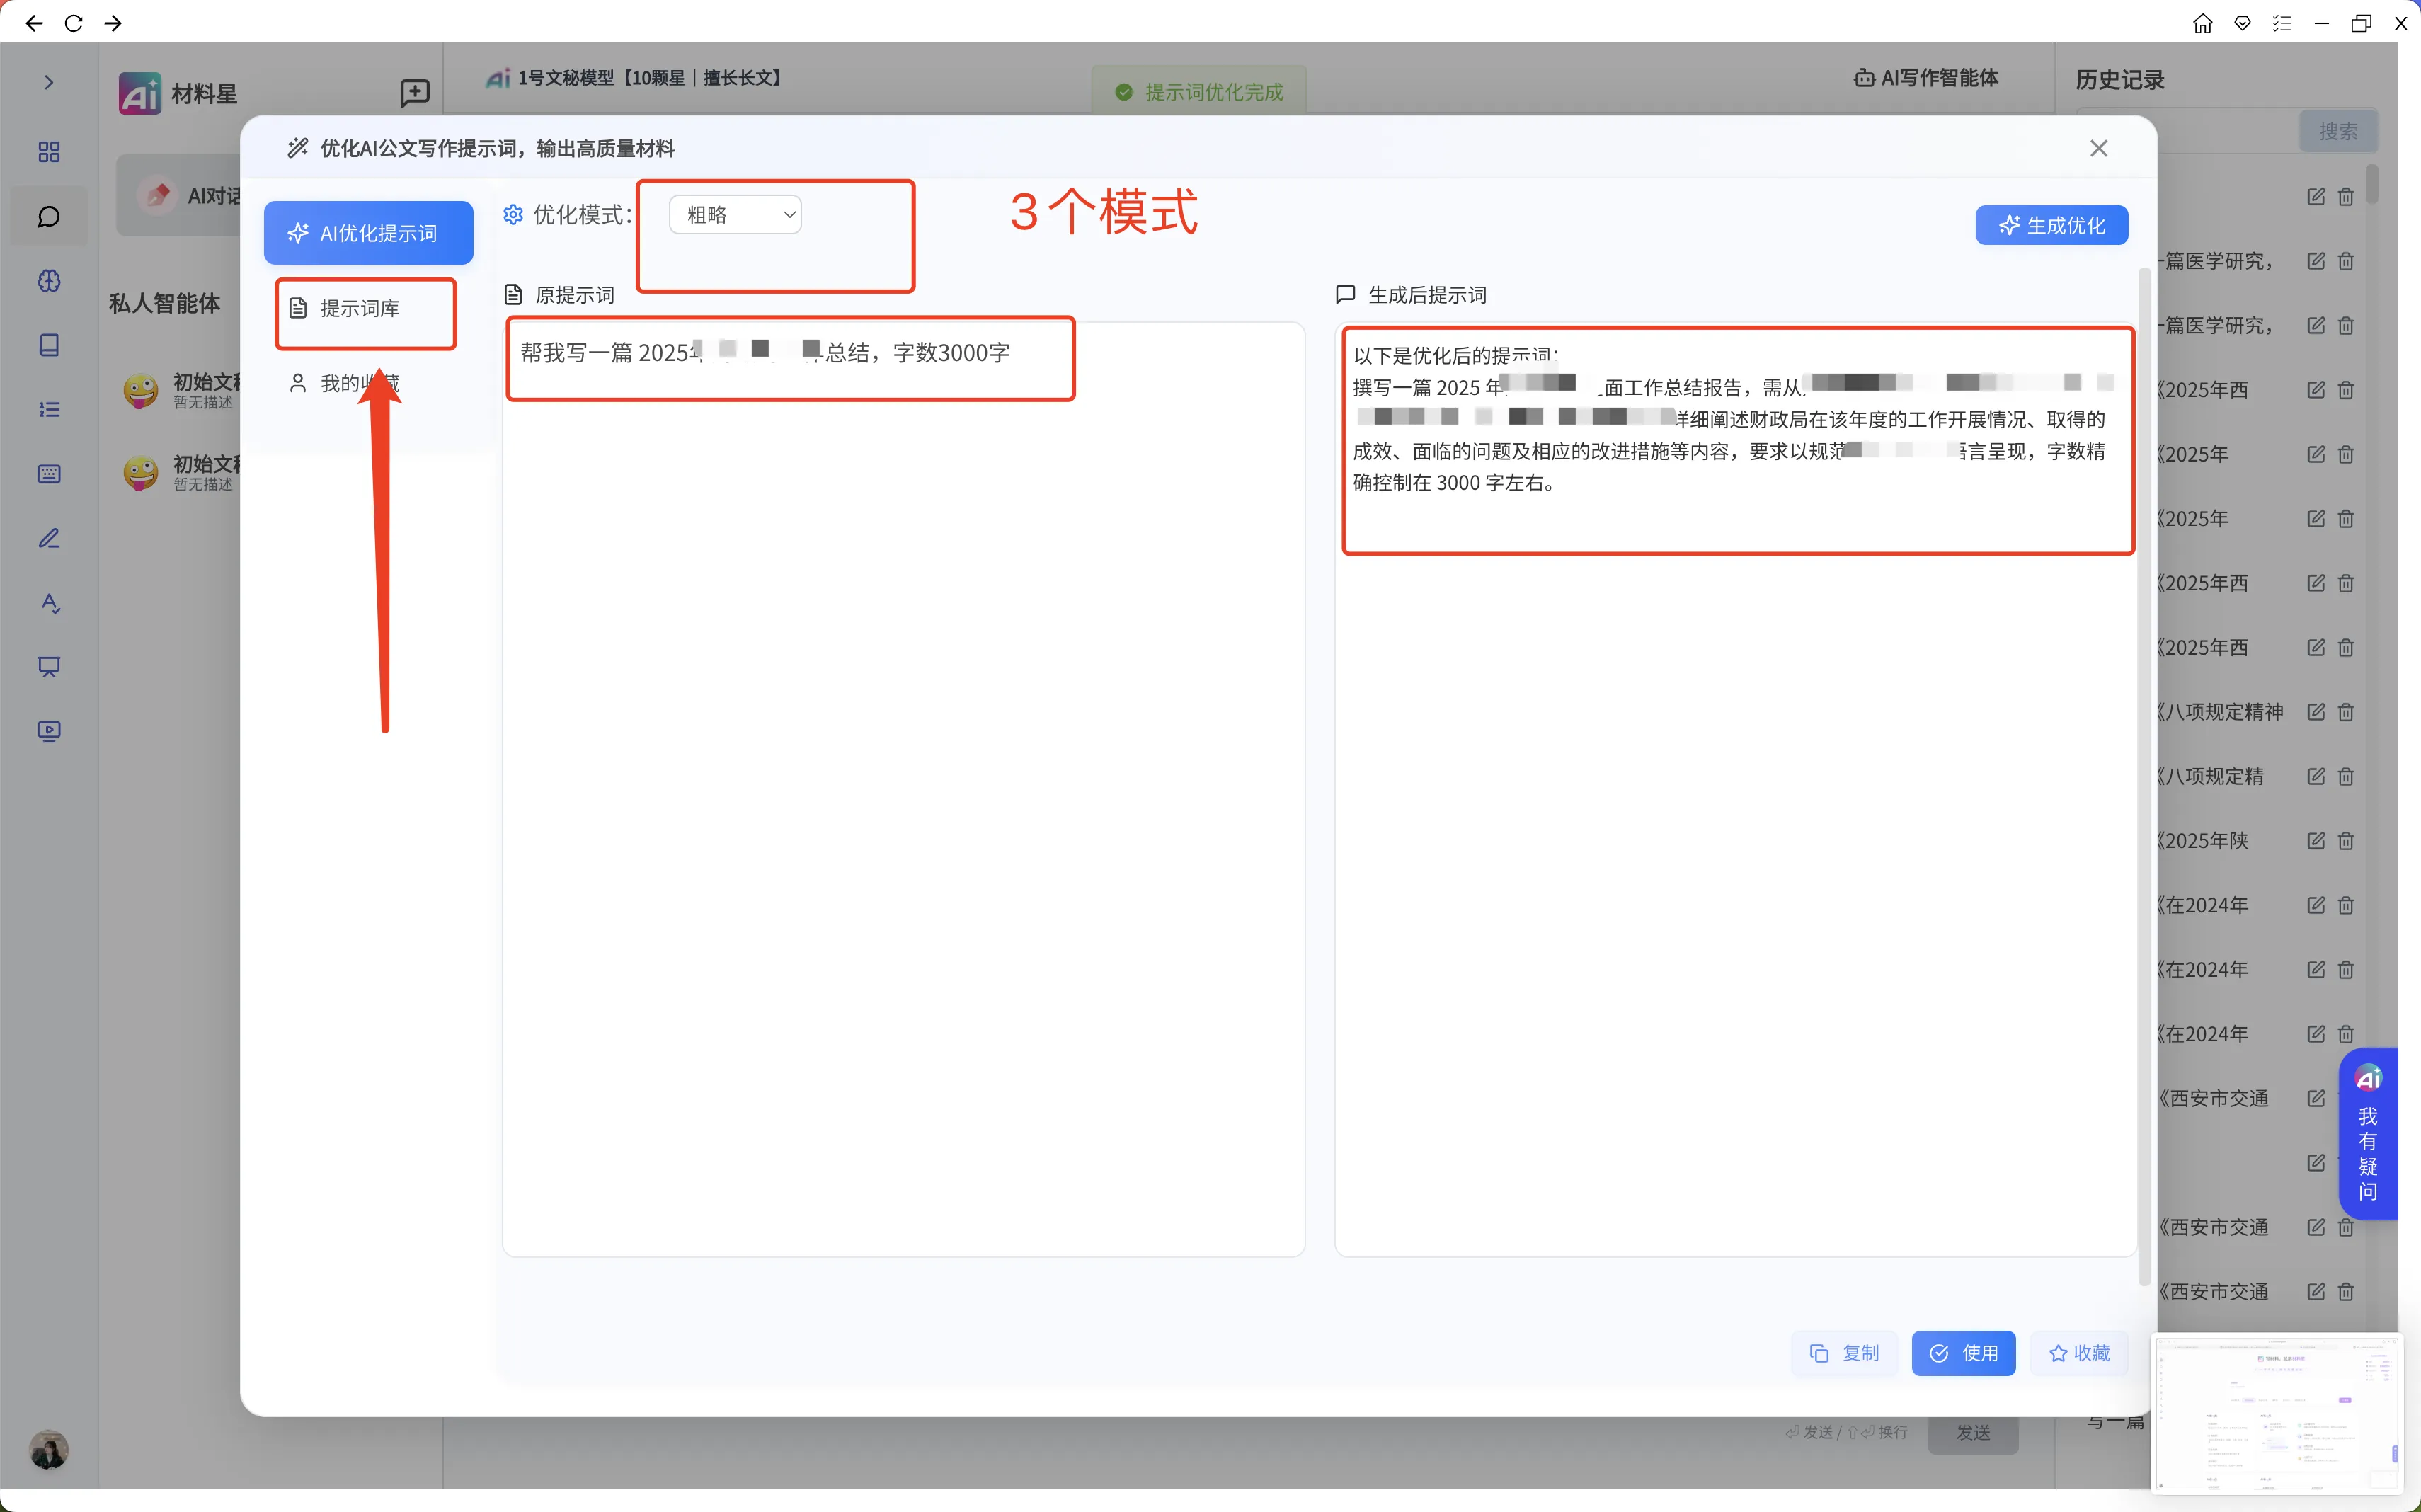Screen dimensions: 2421x1512
Task: Click the 收藏 button
Action: 2078,1353
